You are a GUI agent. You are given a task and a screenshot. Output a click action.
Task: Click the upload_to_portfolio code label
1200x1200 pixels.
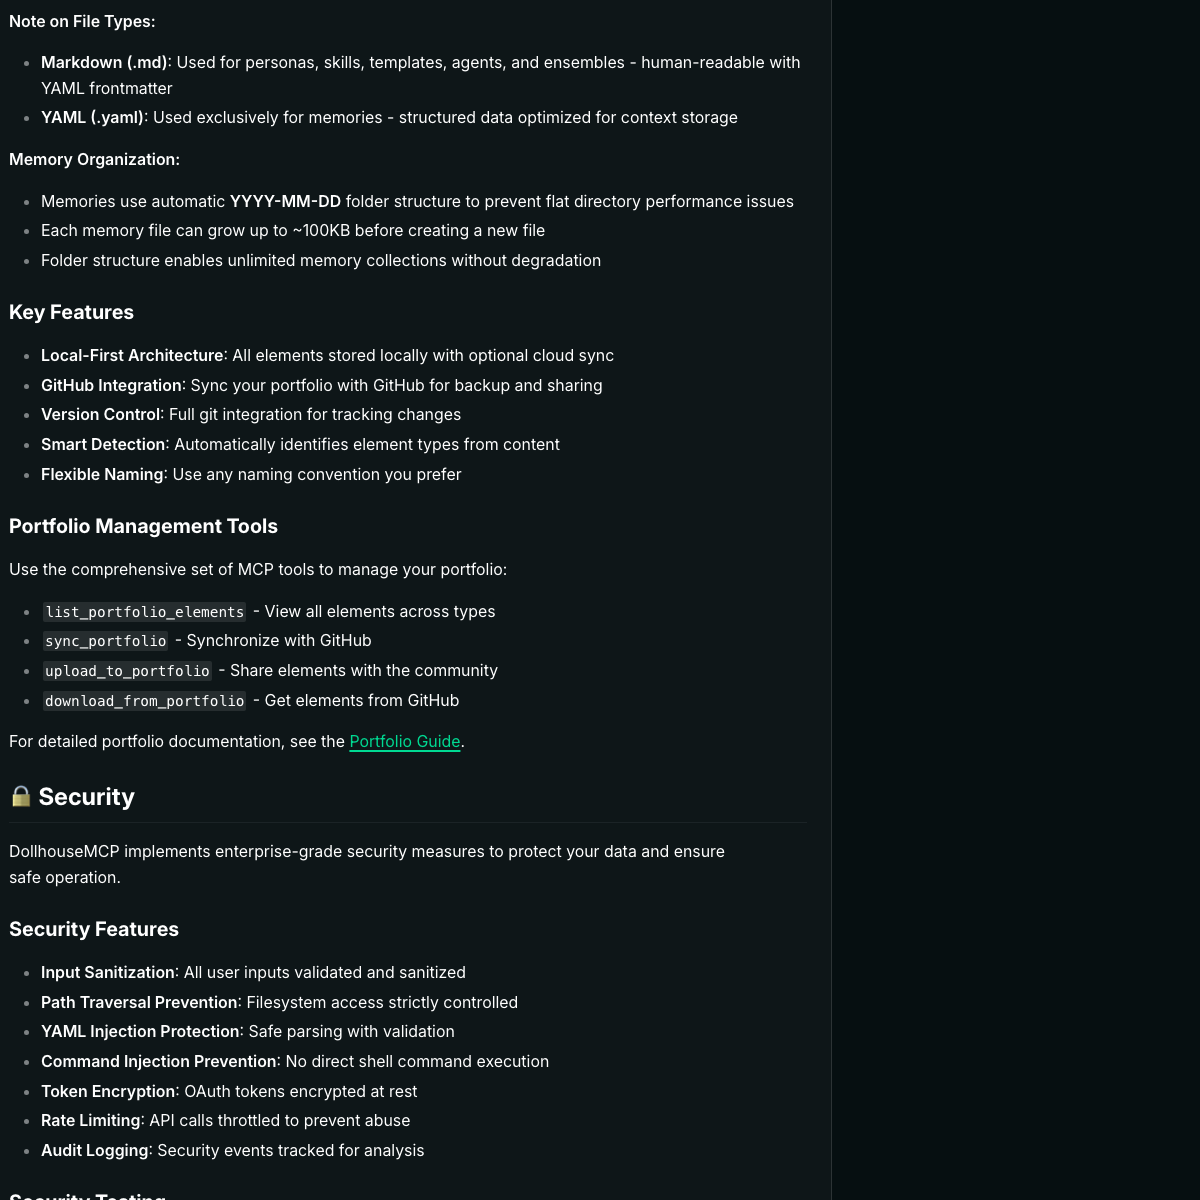[x=127, y=671]
